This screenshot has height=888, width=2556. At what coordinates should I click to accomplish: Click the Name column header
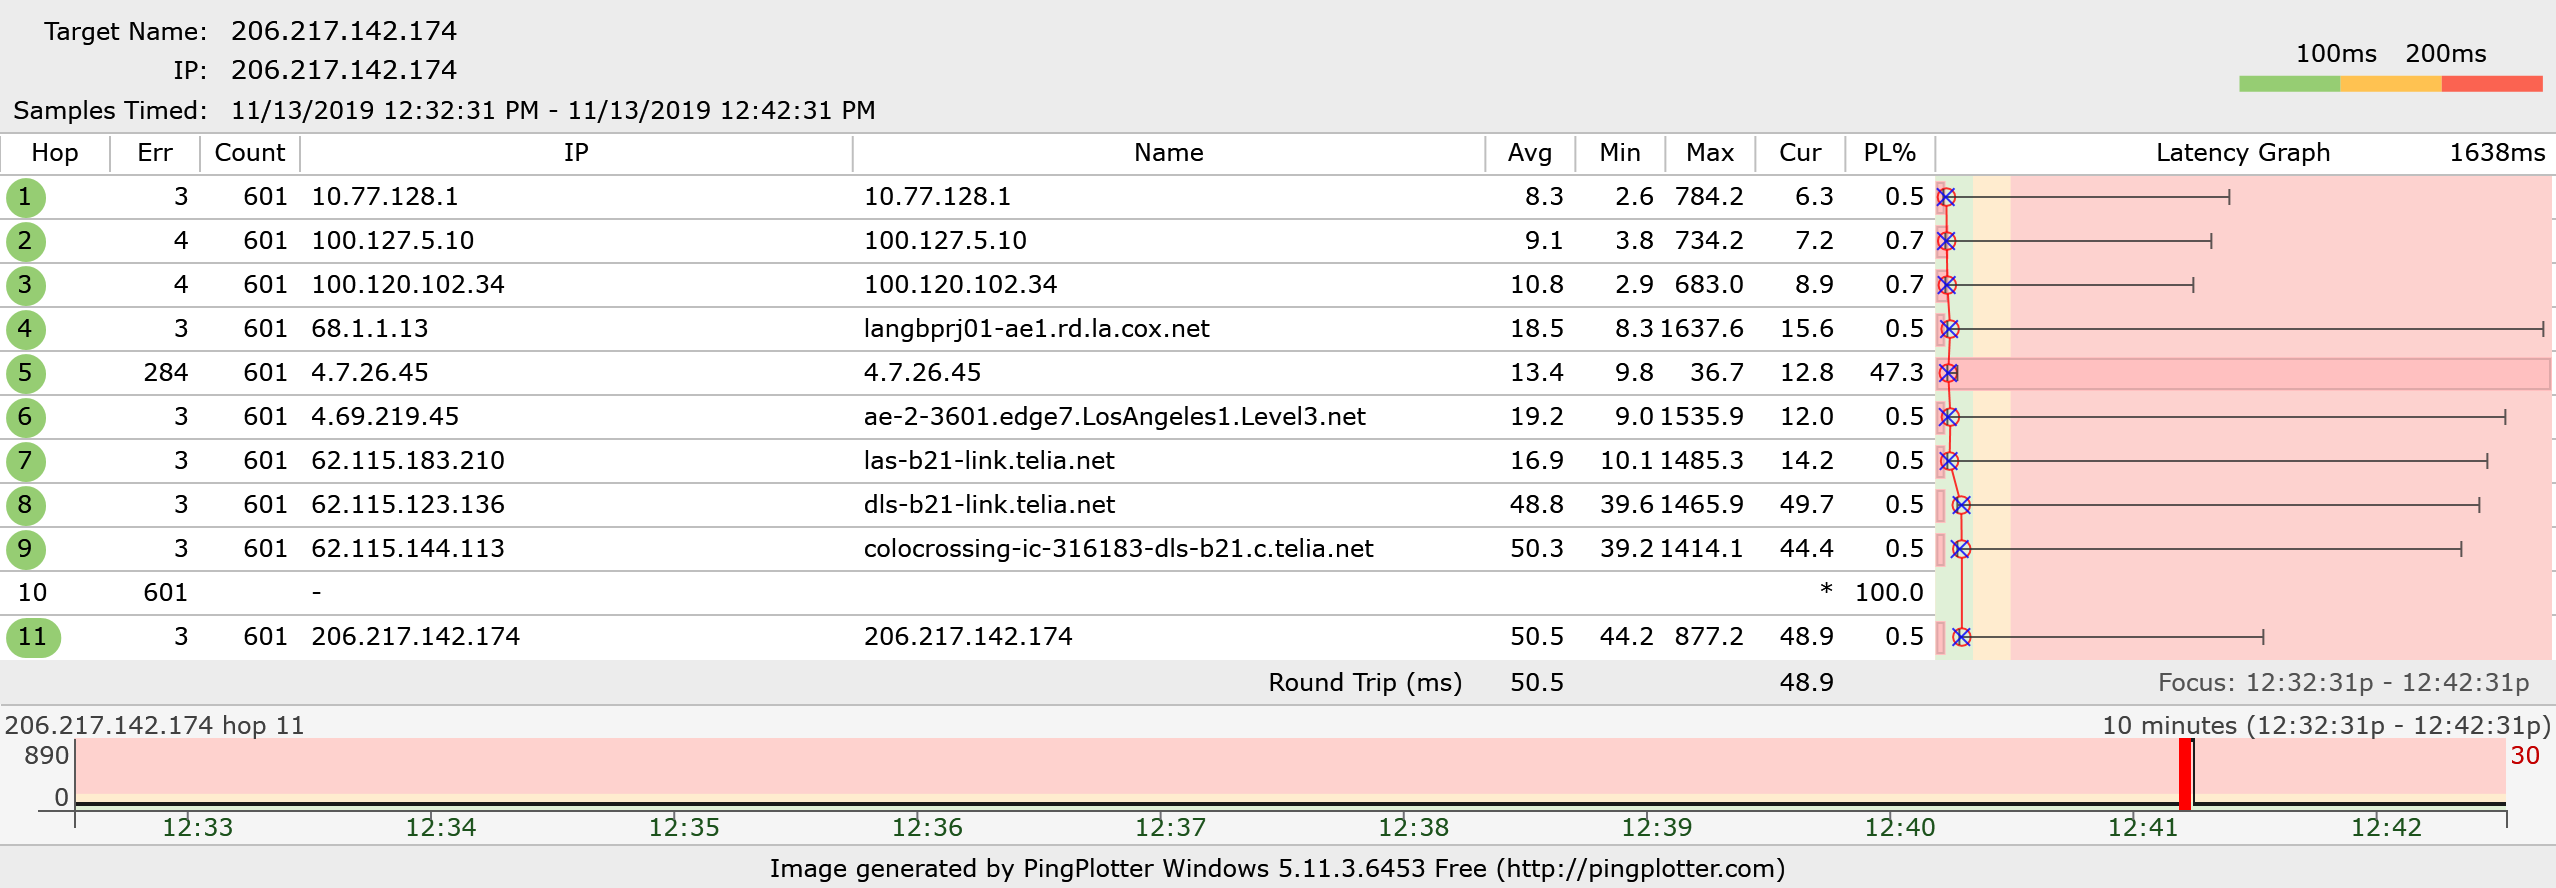(x=1168, y=153)
